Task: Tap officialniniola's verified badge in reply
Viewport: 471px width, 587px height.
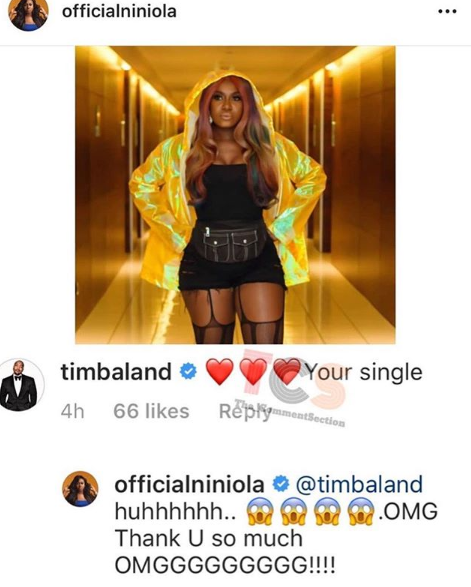Action: (x=280, y=484)
